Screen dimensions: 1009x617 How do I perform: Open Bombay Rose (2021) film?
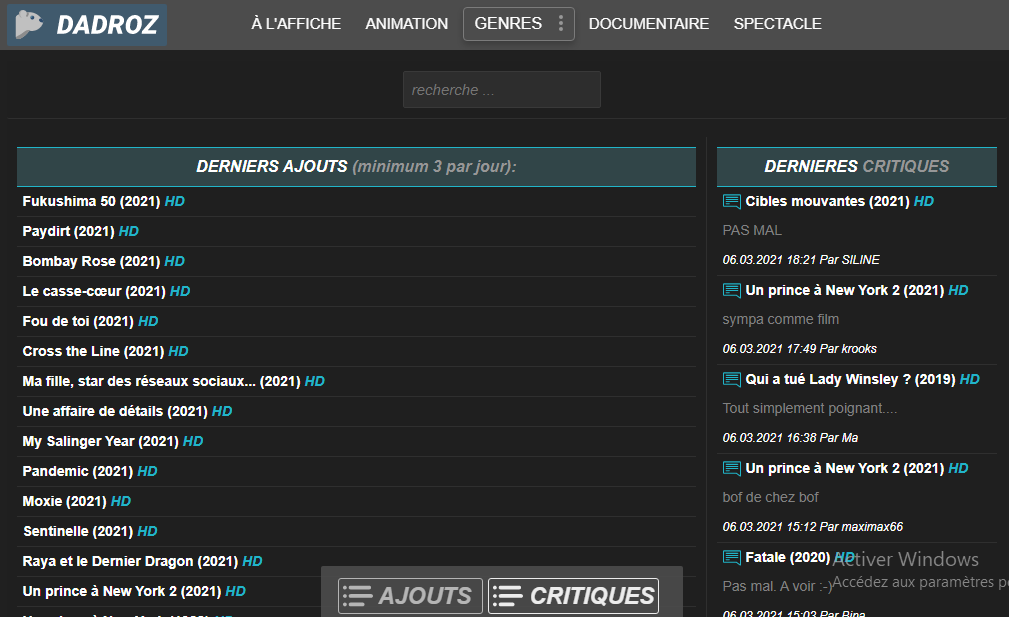91,261
